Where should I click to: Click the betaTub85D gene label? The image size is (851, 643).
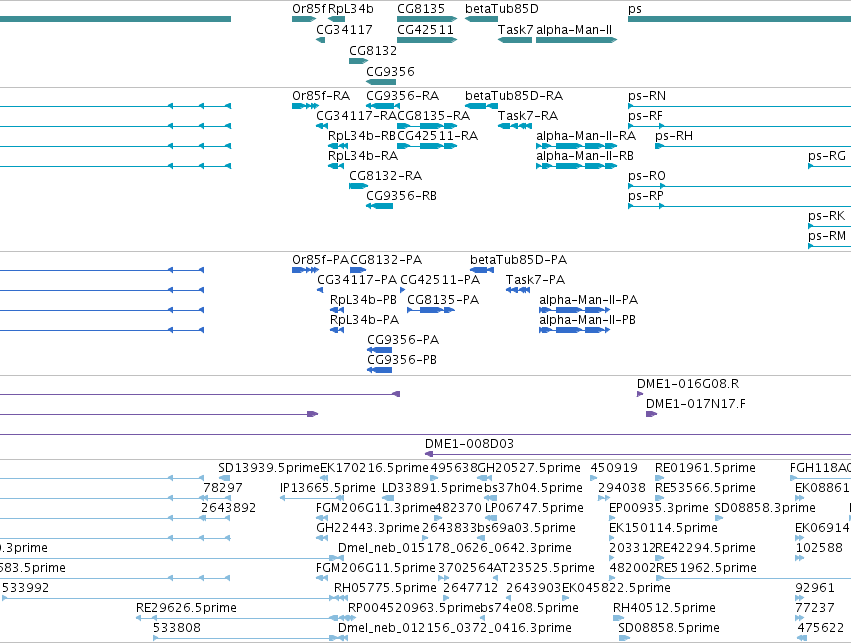[501, 9]
